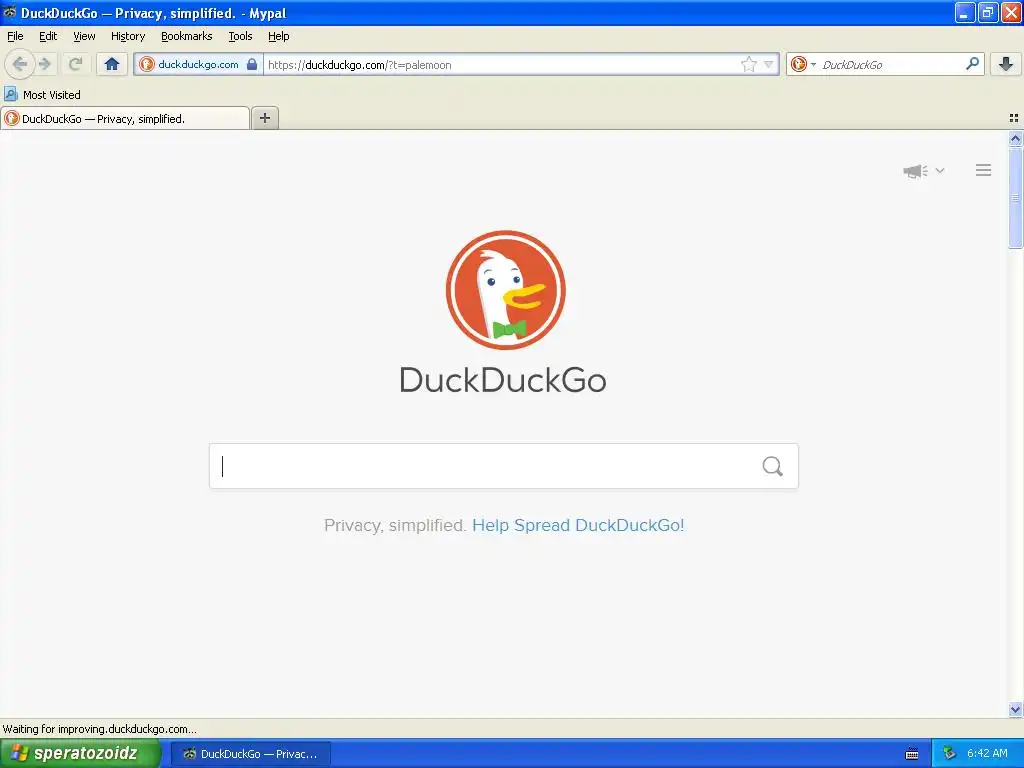1024x768 pixels.
Task: Open the speratozoidz Start button
Action: click(80, 753)
